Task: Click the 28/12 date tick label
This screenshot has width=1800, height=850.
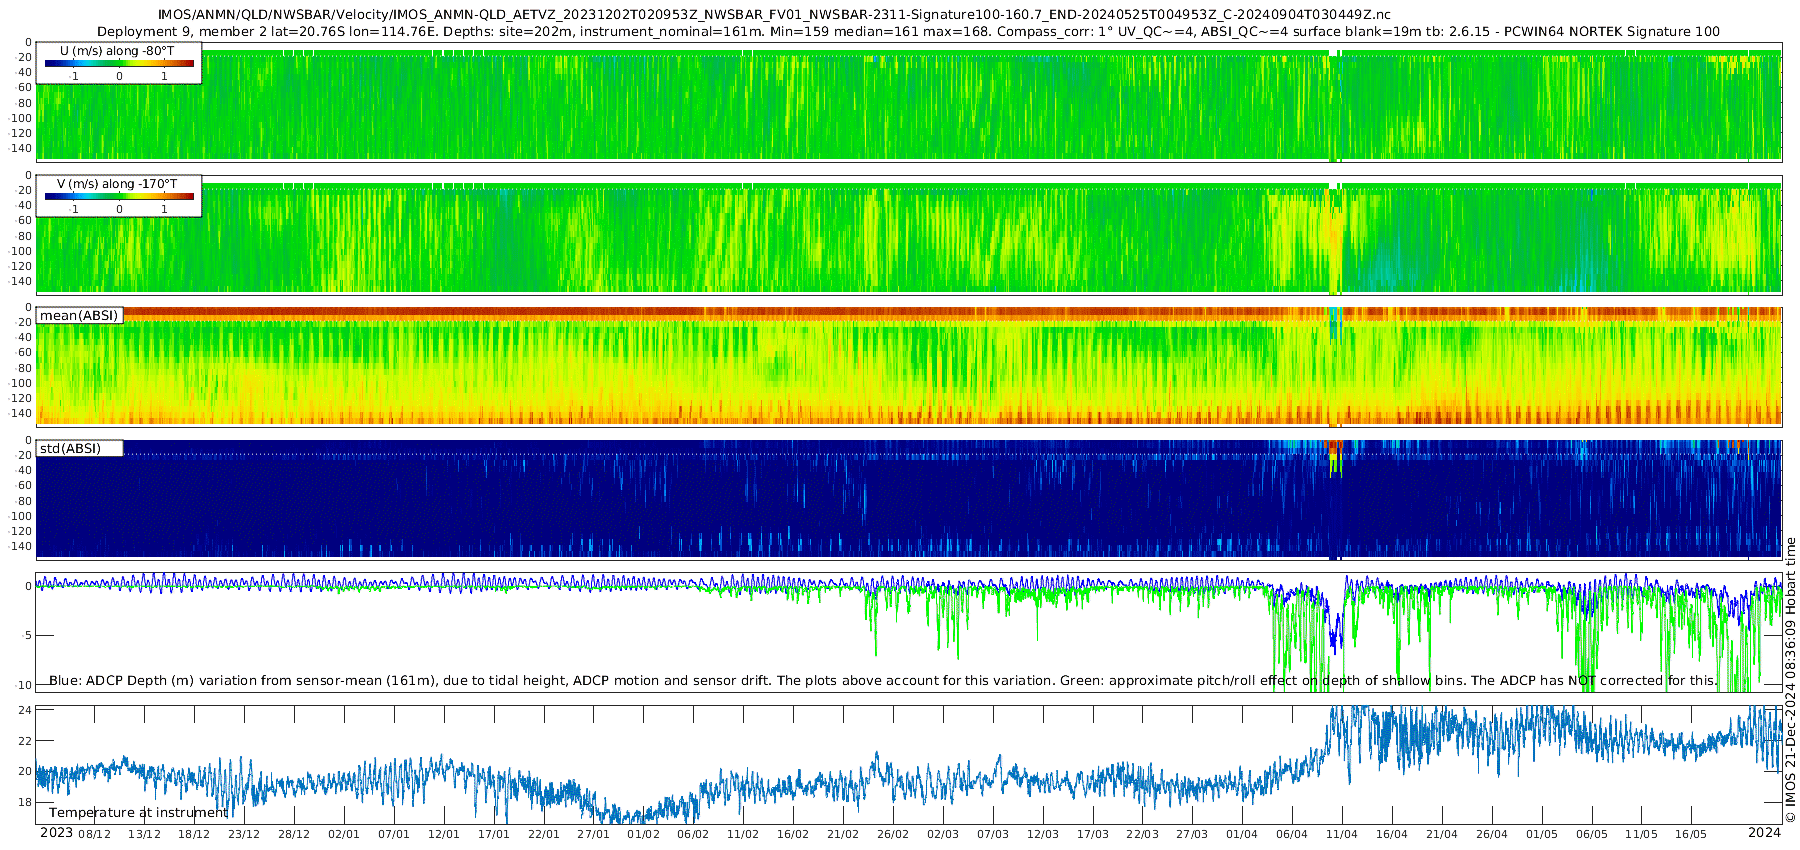Action: [294, 835]
